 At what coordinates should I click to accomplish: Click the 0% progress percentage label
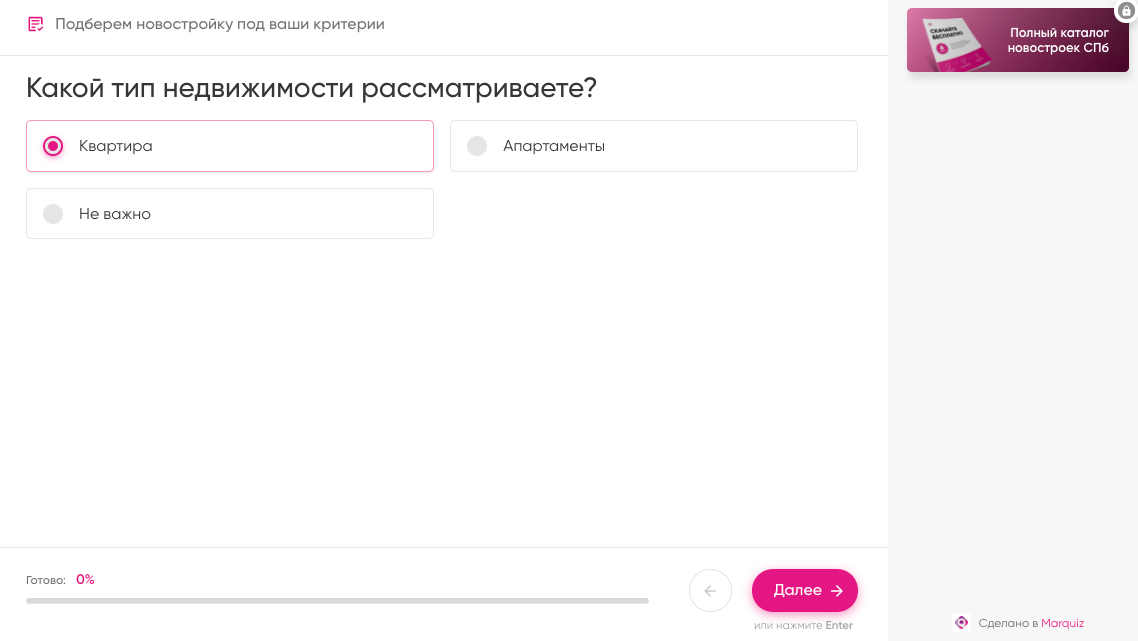pyautogui.click(x=85, y=579)
